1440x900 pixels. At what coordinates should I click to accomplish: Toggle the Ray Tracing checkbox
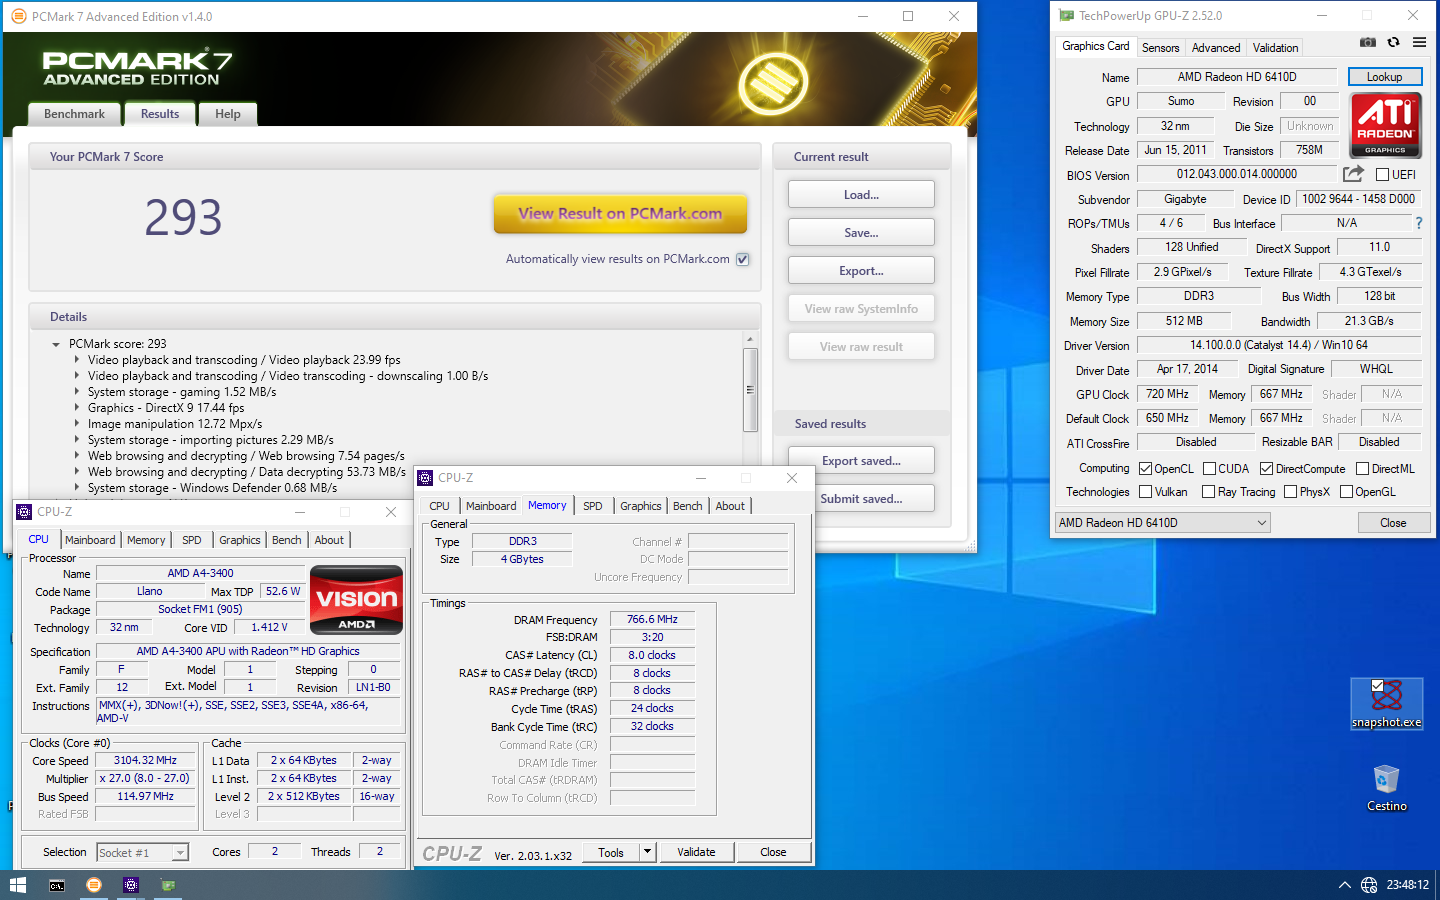(1208, 491)
